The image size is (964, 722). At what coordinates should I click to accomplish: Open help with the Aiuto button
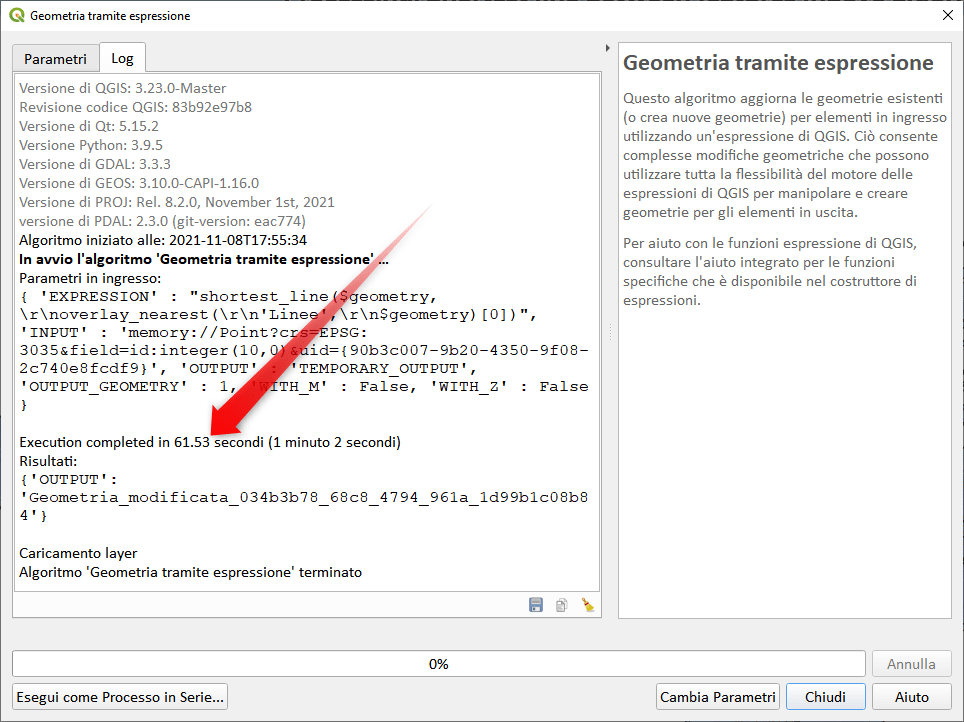911,697
